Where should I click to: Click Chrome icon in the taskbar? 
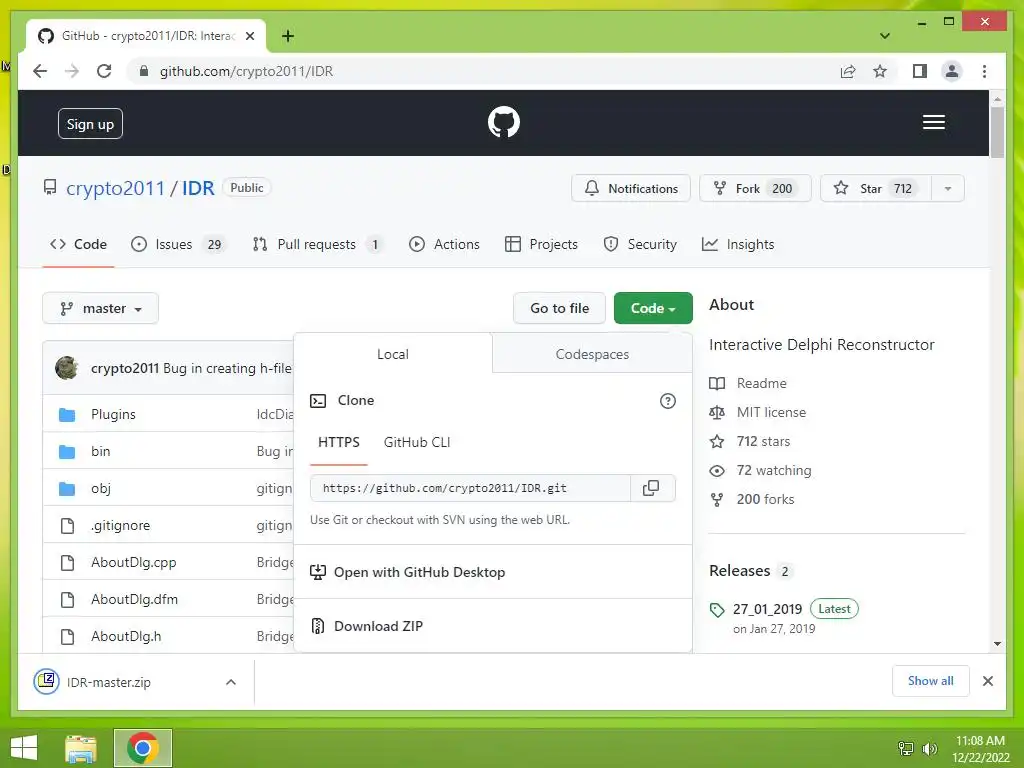pyautogui.click(x=142, y=748)
